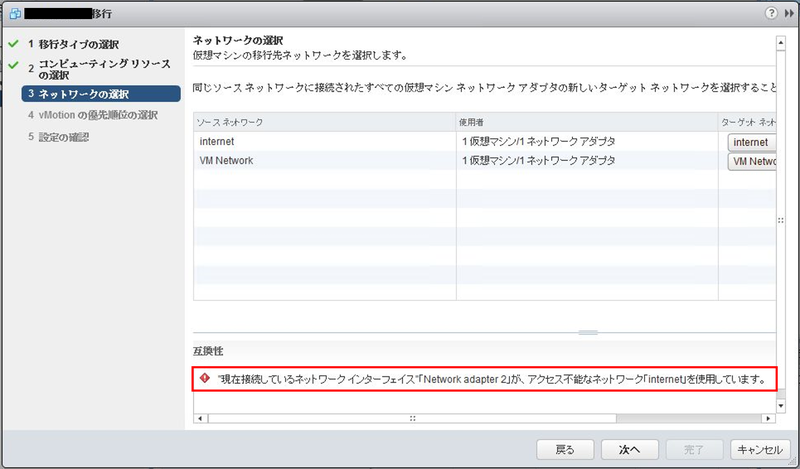800x469 pixels.
Task: Click the horizontal scrollbar left arrow
Action: point(200,418)
